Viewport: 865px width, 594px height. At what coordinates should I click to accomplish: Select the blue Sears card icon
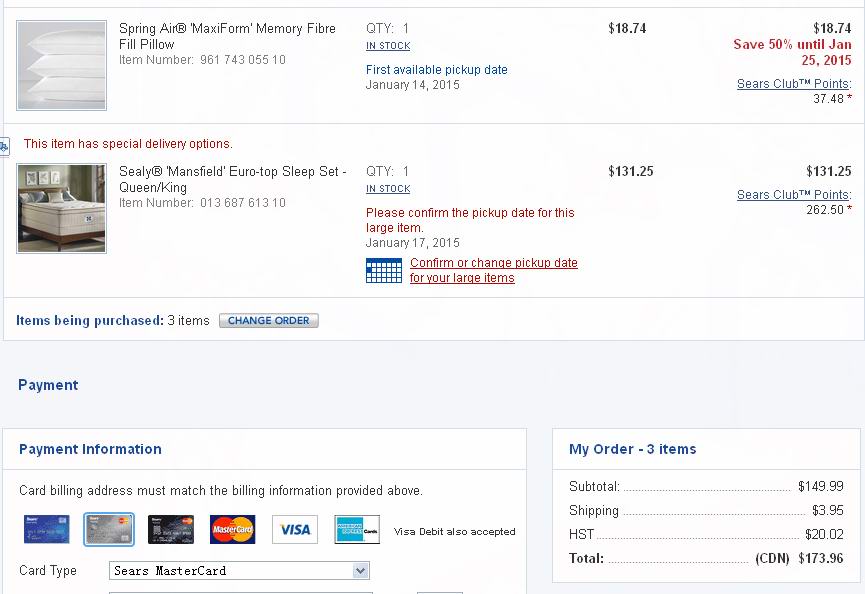point(47,529)
